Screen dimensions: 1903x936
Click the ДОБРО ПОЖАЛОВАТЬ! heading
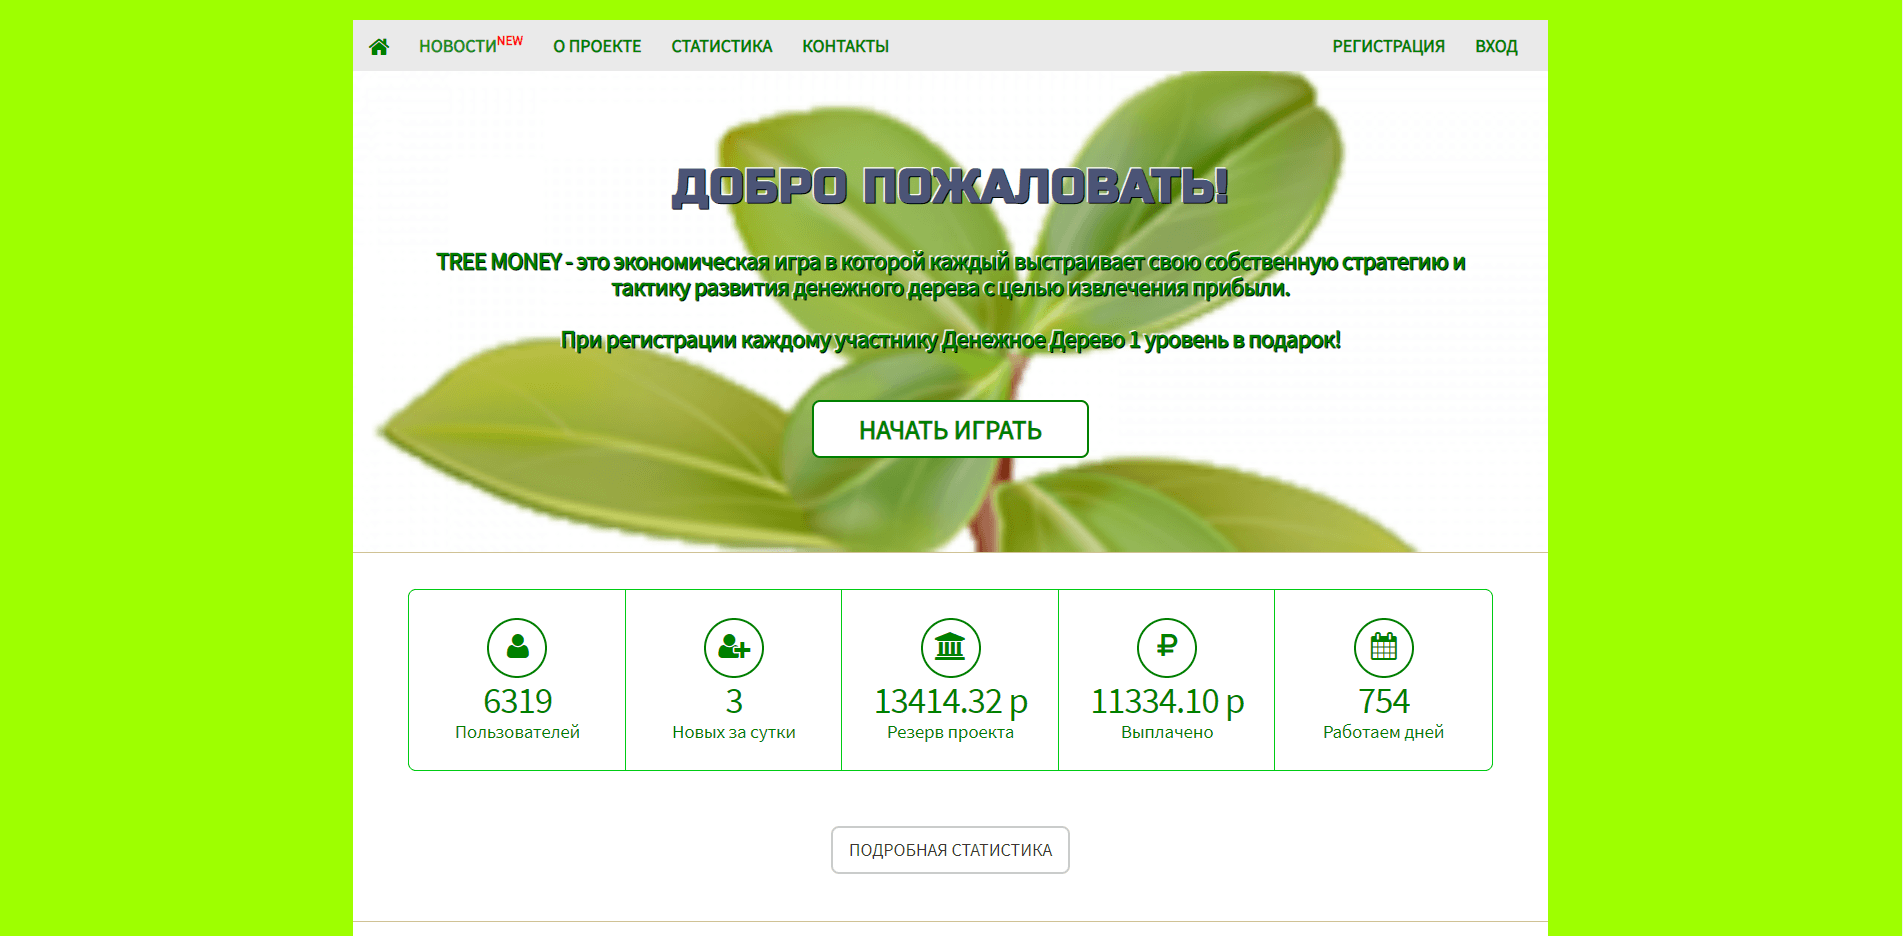coord(950,187)
